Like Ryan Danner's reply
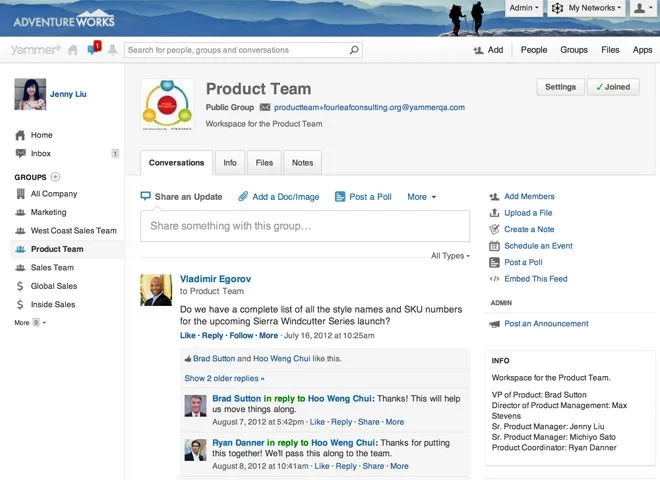 point(322,466)
